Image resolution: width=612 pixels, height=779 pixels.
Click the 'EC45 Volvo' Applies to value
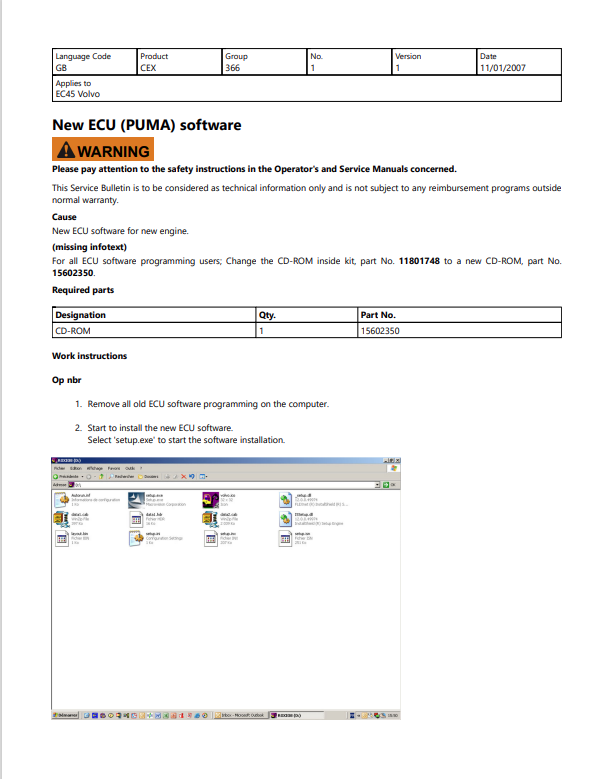(x=77, y=94)
